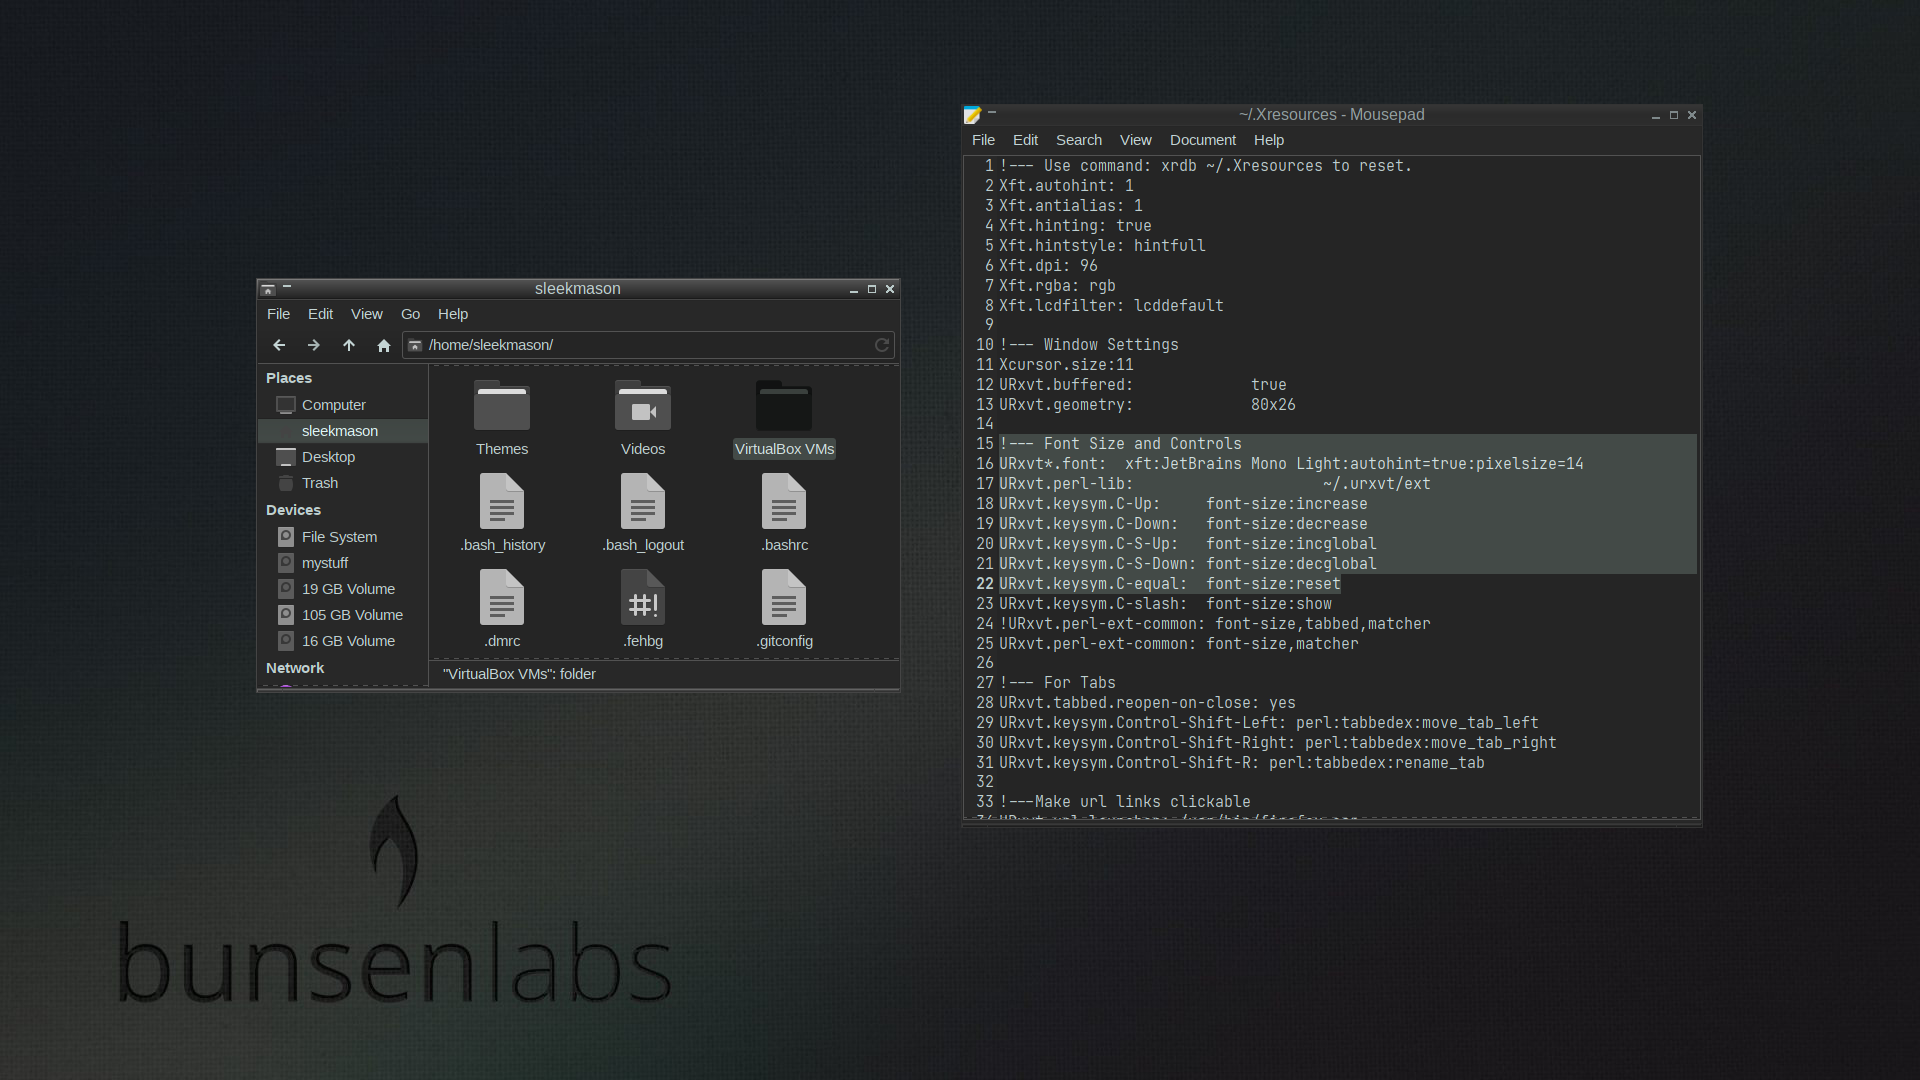Close the sleekmason file manager window
1920x1080 pixels.
(890, 289)
